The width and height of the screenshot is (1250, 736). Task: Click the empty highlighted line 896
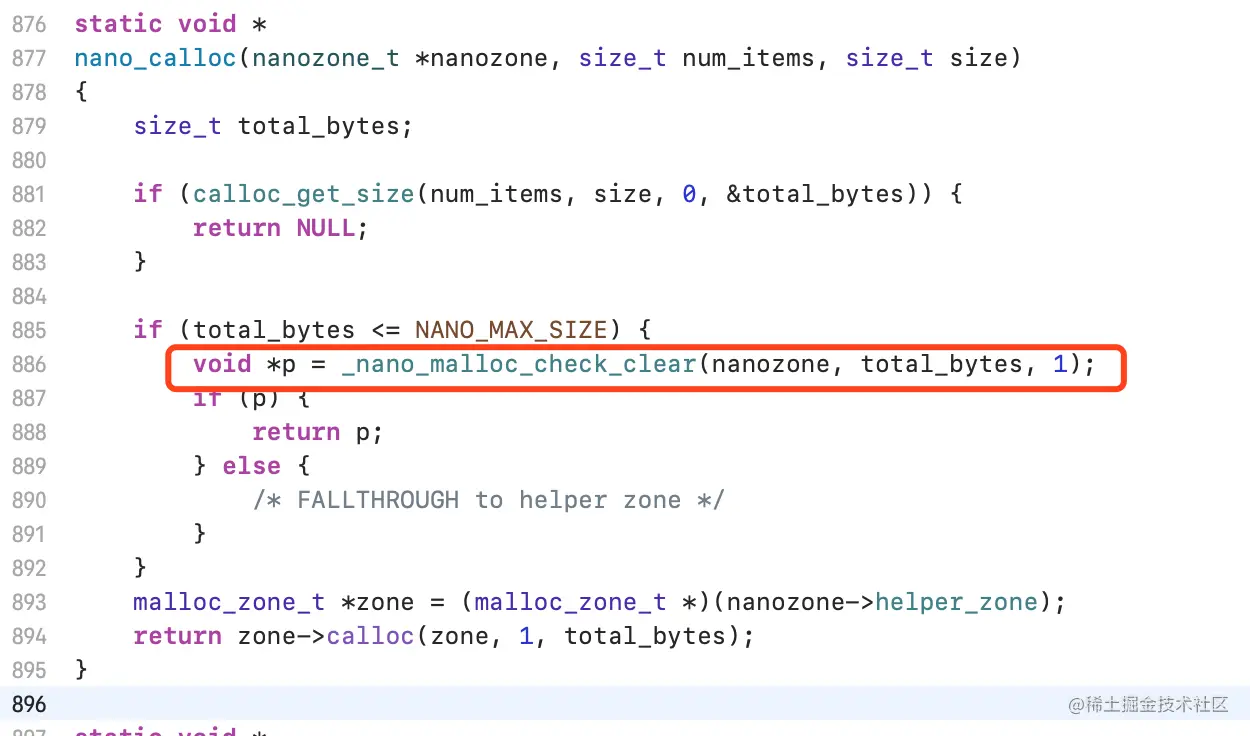pos(625,704)
